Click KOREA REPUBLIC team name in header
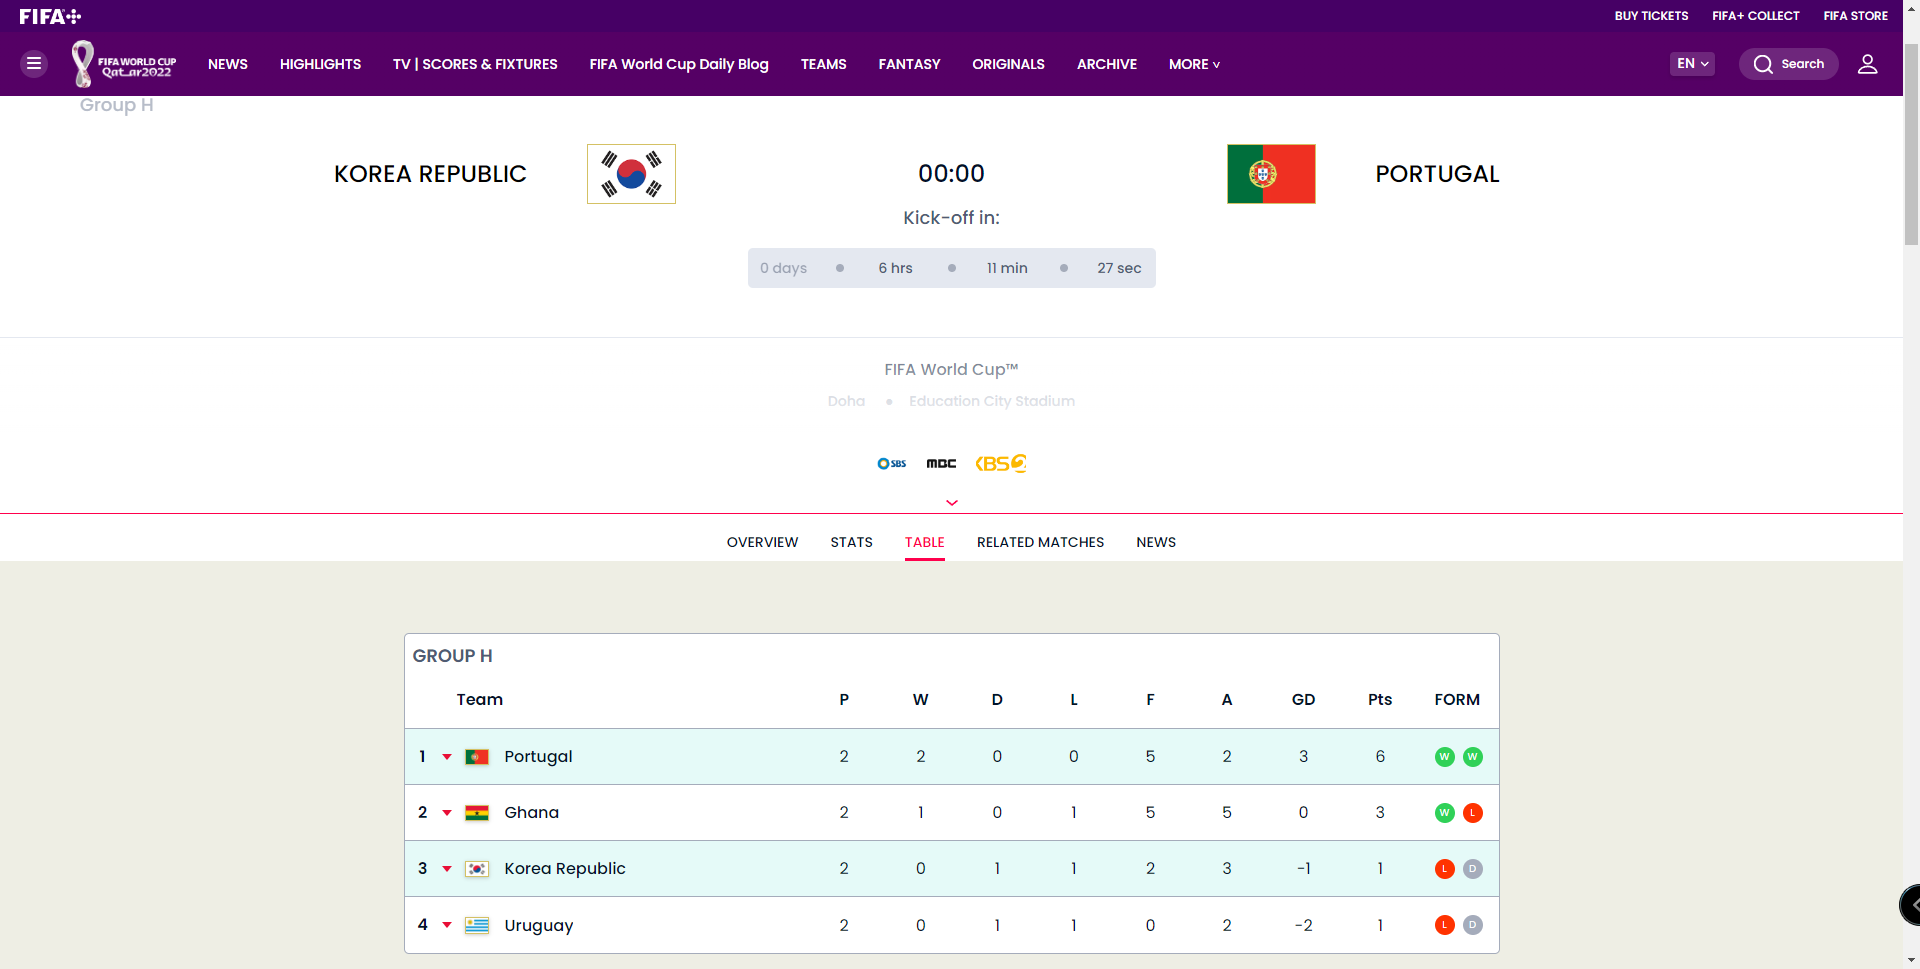 coord(430,174)
